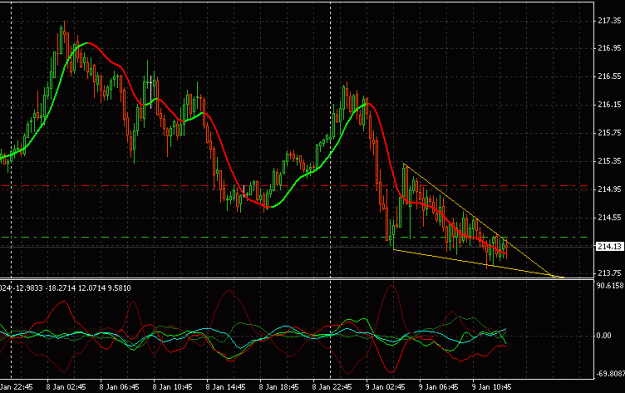The image size is (625, 393).
Task: Click the 8 Jan 02:45 time label
Action: [x=66, y=387]
